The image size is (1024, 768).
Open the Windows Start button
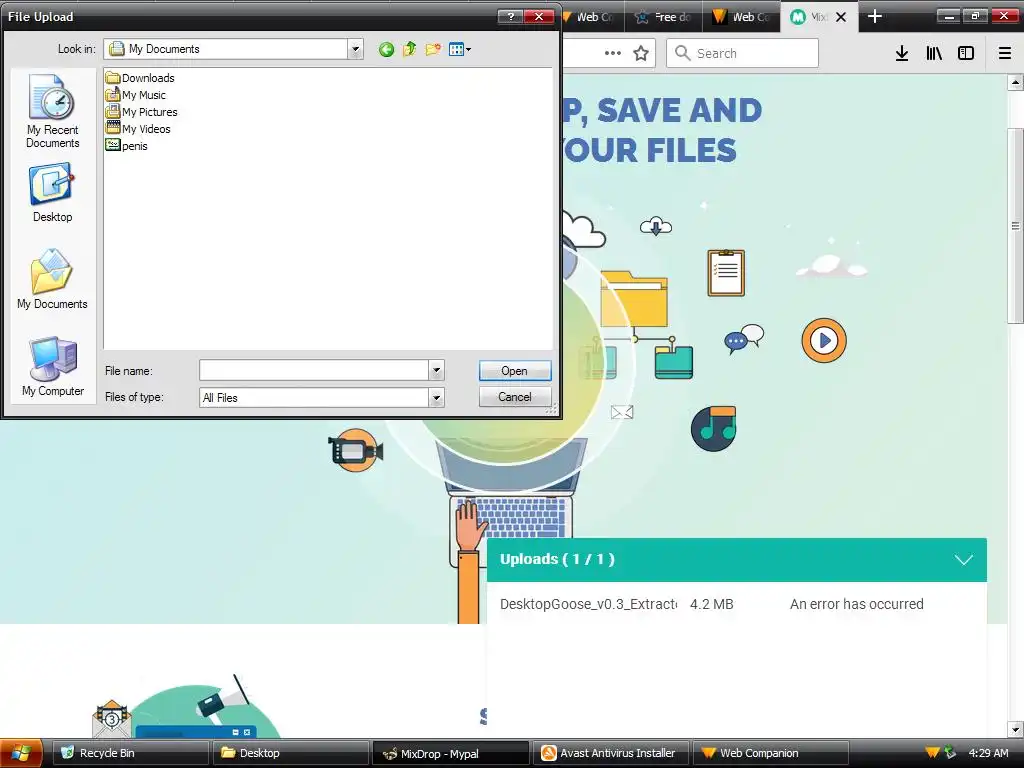[21, 753]
